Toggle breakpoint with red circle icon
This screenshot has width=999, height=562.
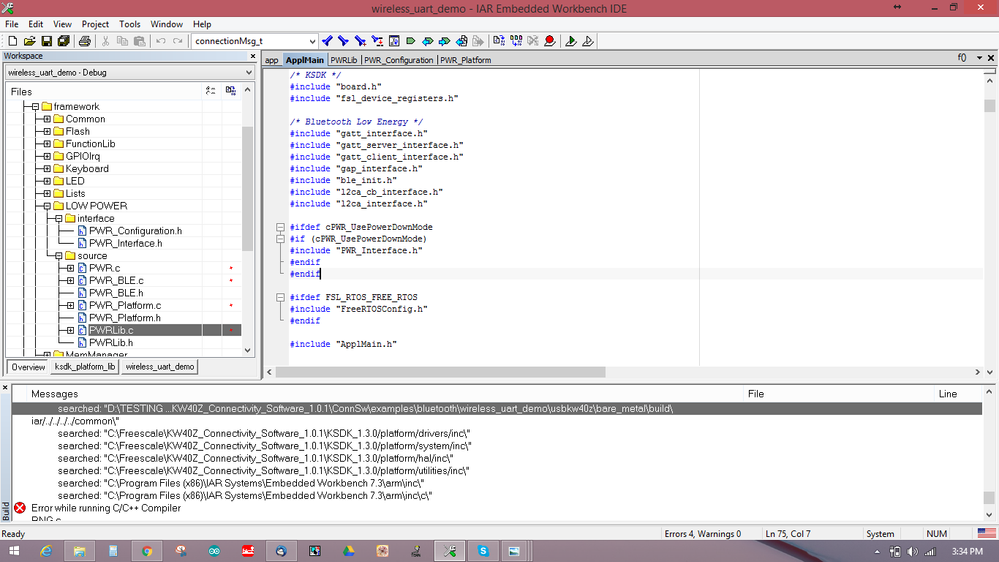tap(550, 41)
